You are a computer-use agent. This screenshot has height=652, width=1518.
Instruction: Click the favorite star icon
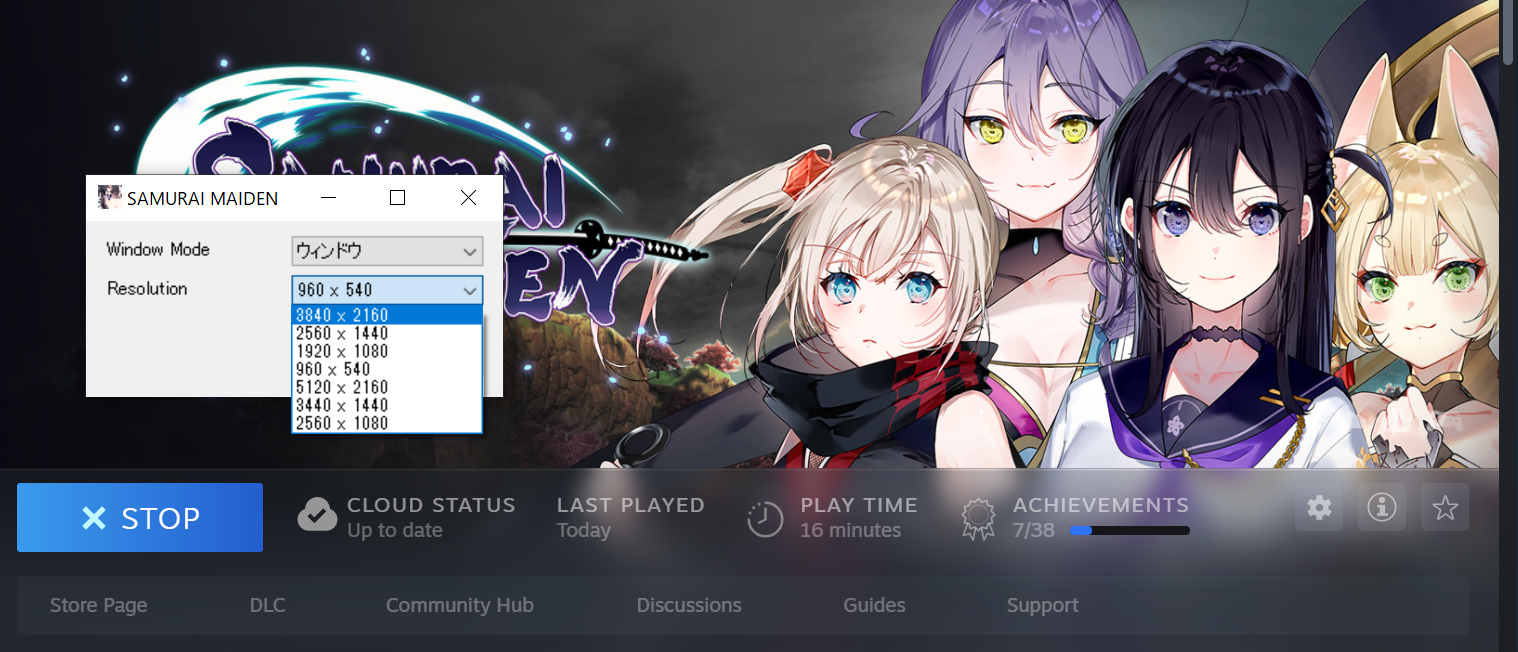tap(1444, 508)
